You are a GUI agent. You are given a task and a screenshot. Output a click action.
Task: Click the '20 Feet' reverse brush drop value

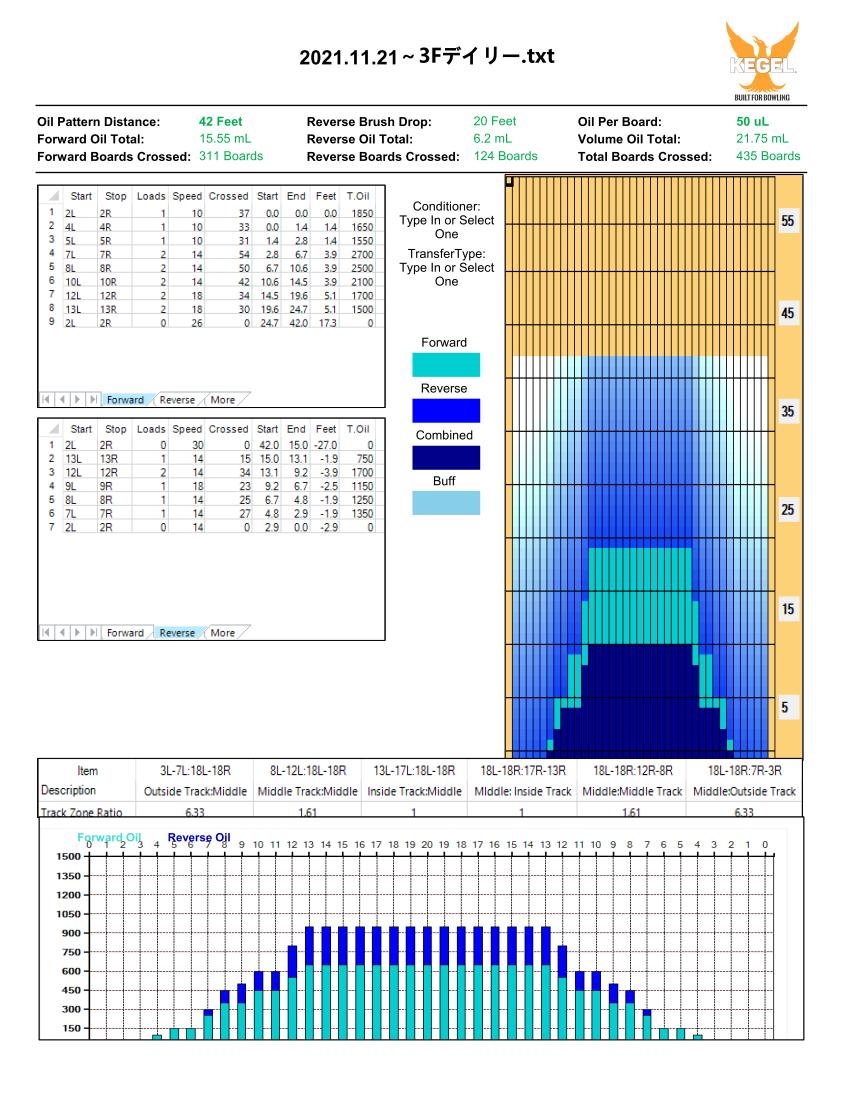[494, 121]
